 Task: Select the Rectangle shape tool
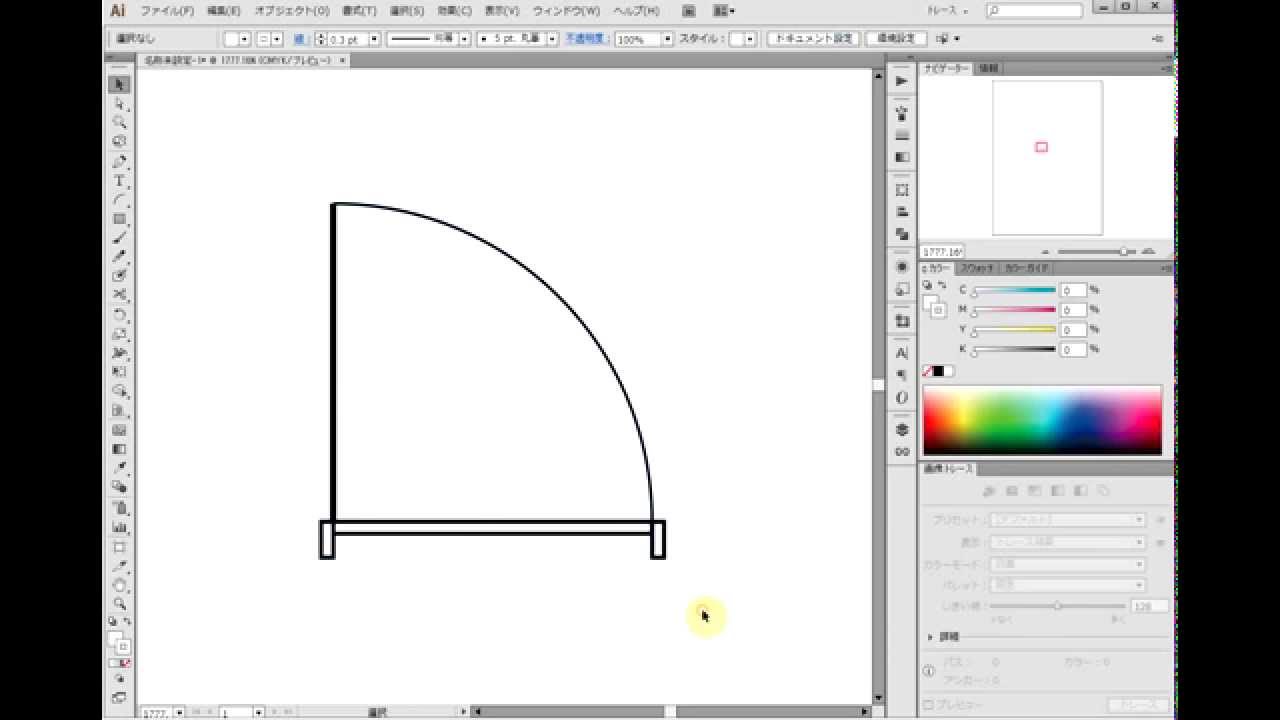click(x=119, y=219)
